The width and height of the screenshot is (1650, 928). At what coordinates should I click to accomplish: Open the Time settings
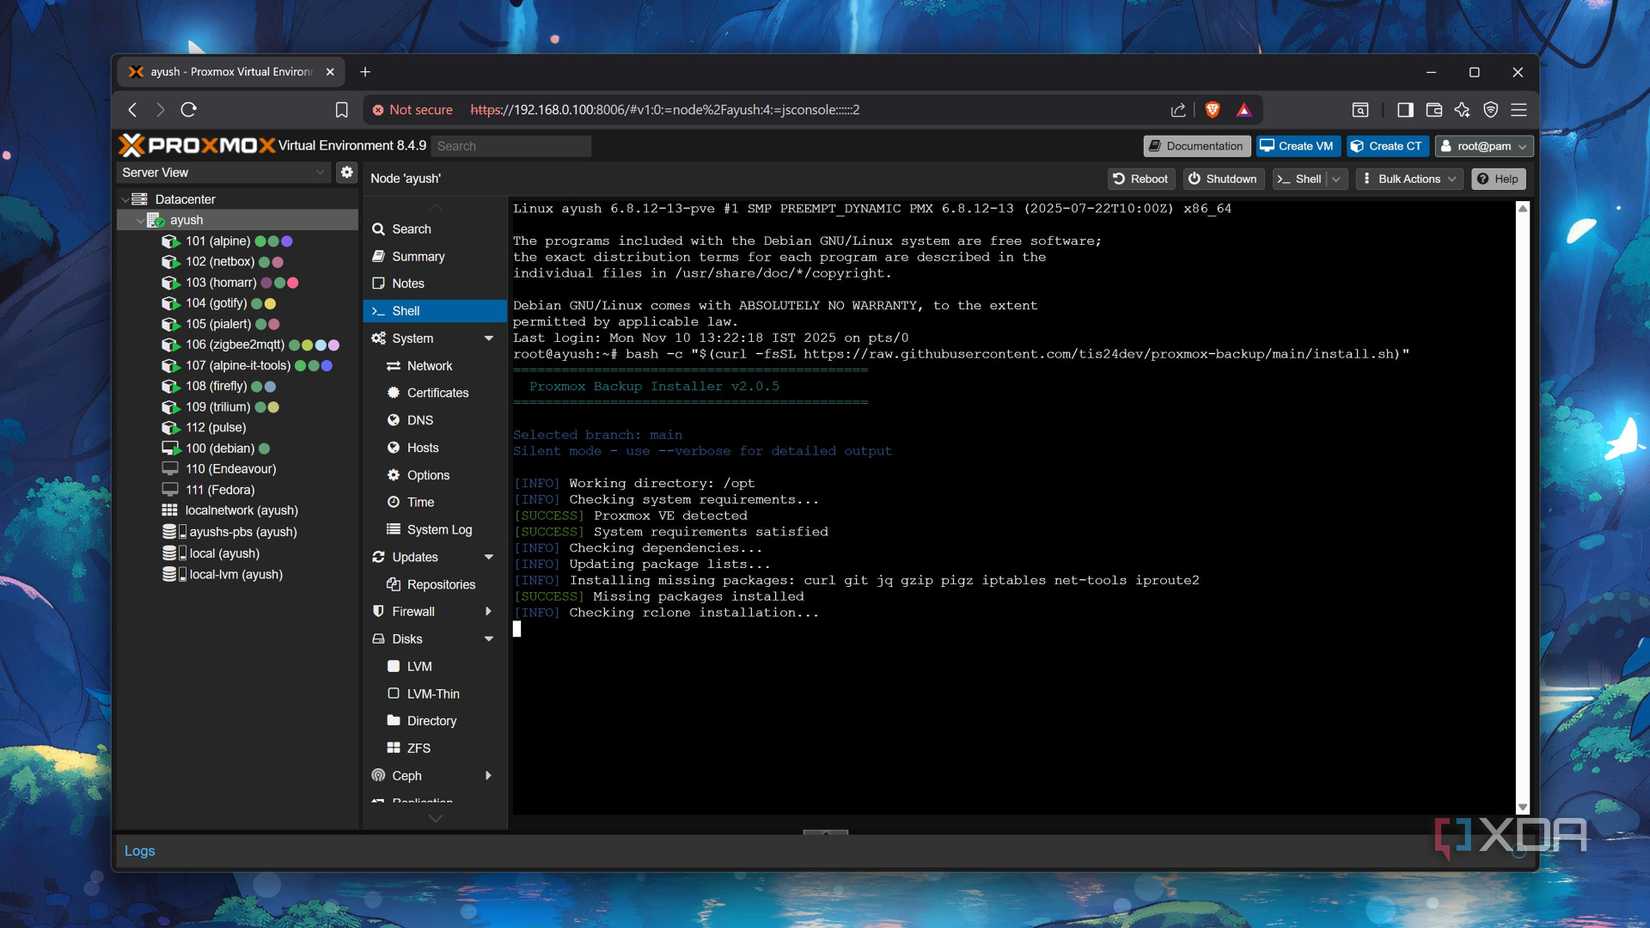[419, 502]
